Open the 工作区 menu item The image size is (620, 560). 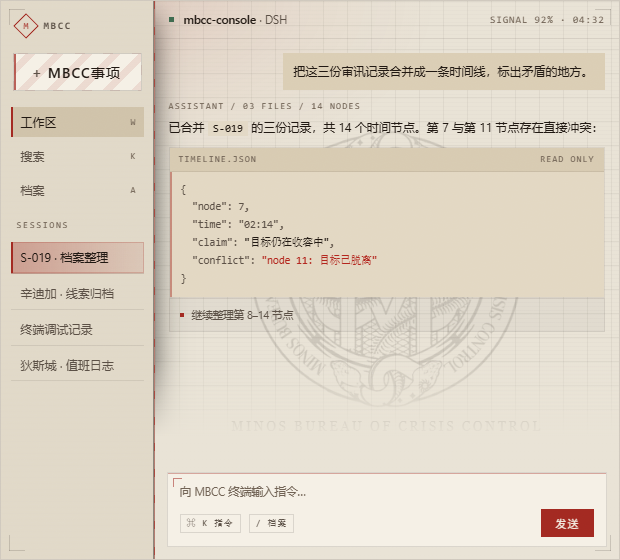click(78, 122)
